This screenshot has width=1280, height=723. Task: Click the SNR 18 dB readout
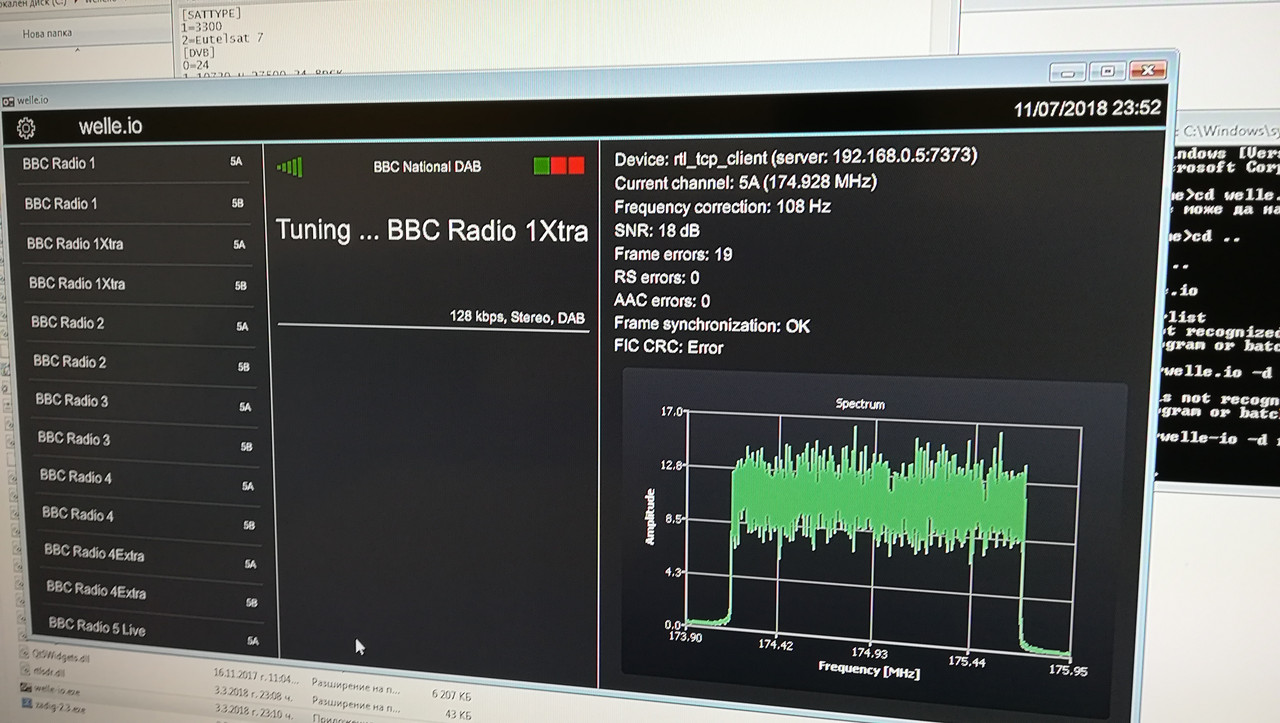click(x=657, y=231)
